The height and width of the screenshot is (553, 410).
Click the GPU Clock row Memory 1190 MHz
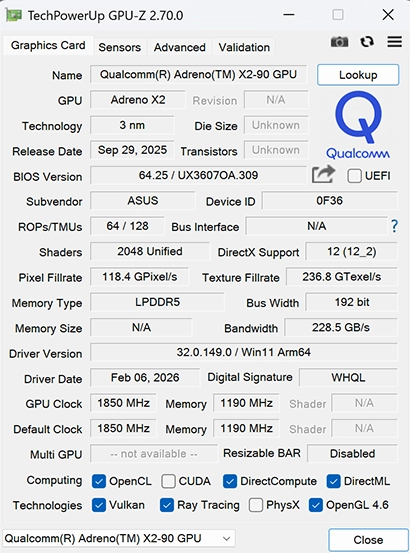(246, 403)
